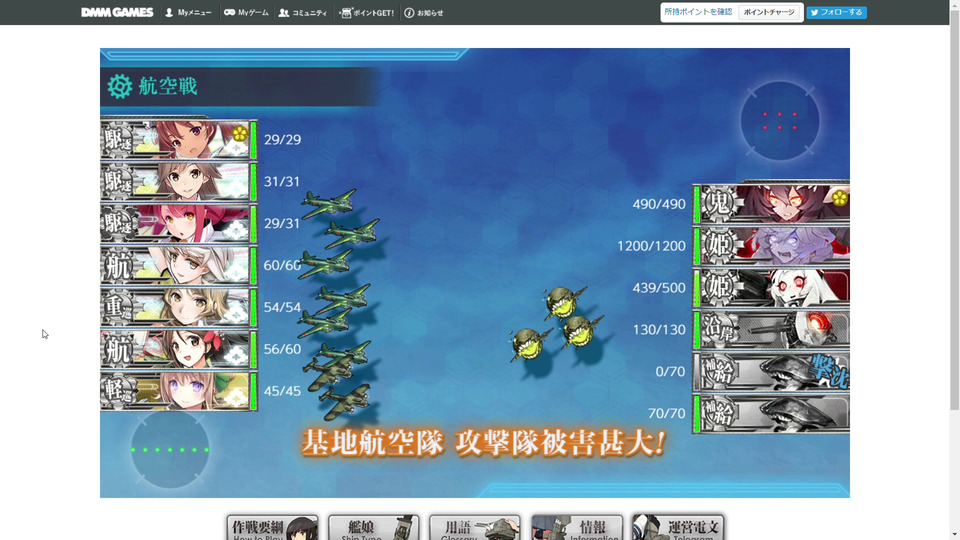Click the green HP bar of 45/45 light cruiser
This screenshot has height=540, width=960.
click(x=254, y=391)
